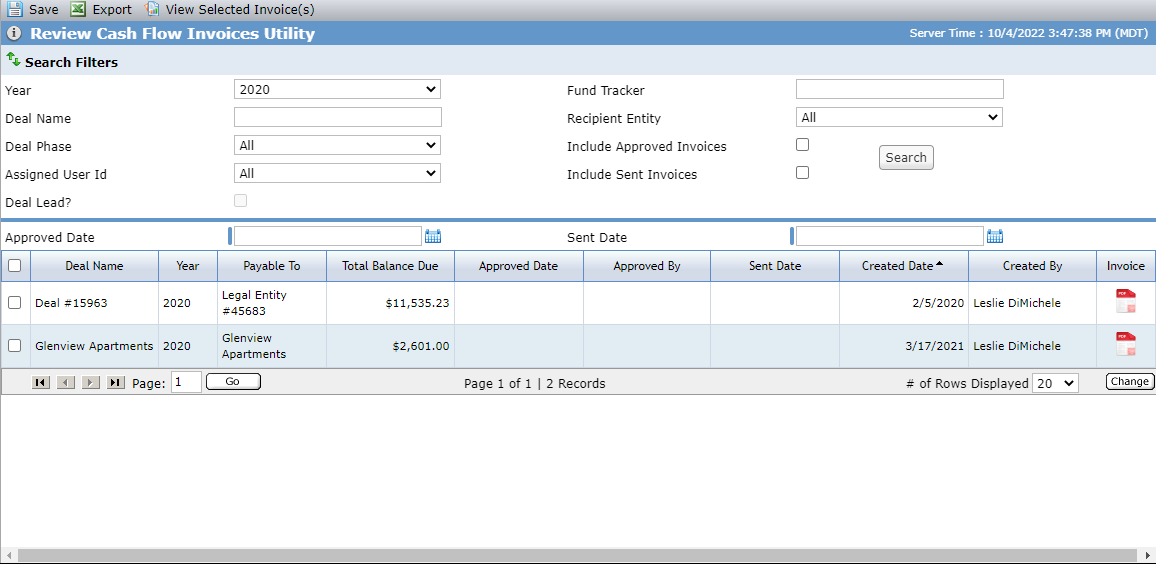Click the Deal #15963 name cell

click(x=94, y=303)
